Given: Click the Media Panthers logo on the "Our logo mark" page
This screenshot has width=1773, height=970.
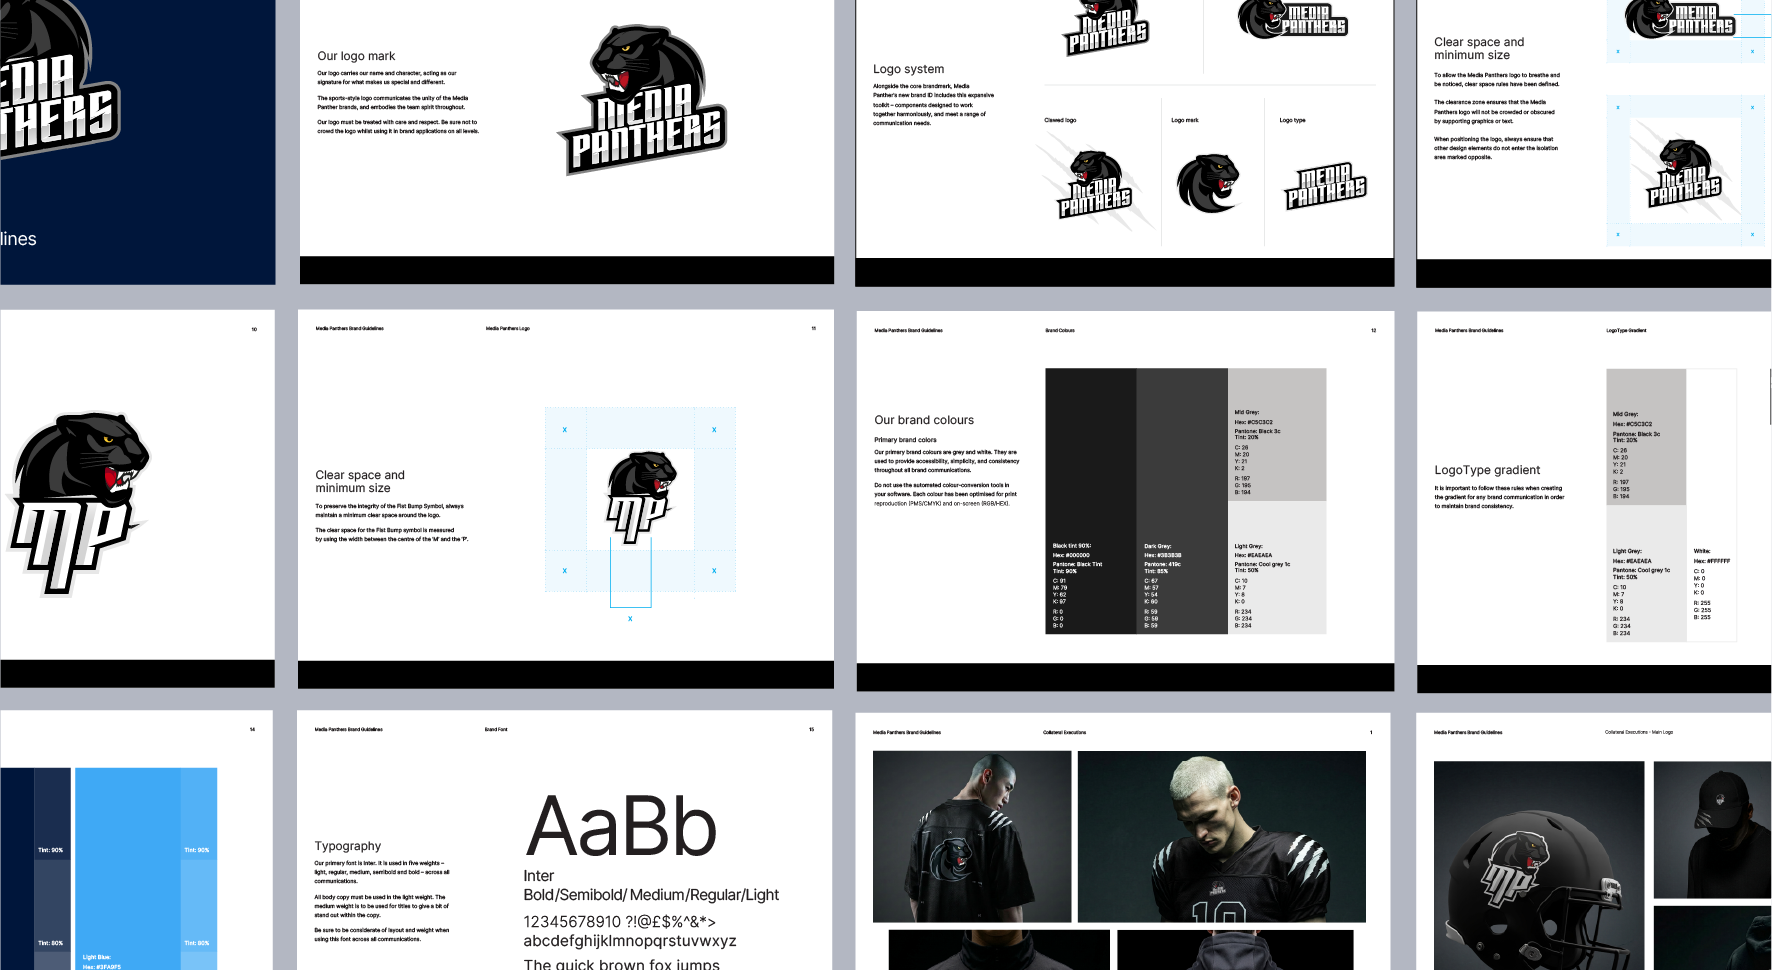Looking at the screenshot, I should click(641, 100).
